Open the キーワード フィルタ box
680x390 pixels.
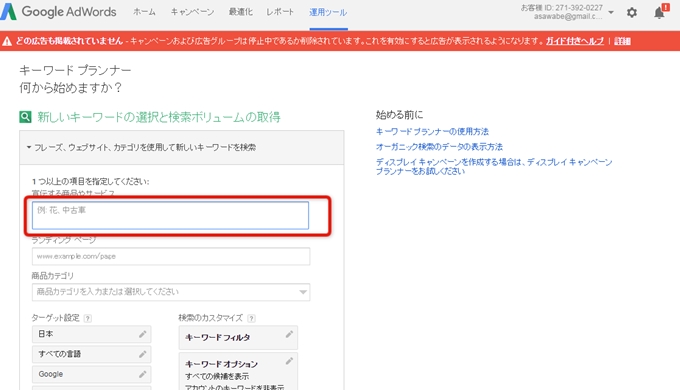(x=238, y=338)
